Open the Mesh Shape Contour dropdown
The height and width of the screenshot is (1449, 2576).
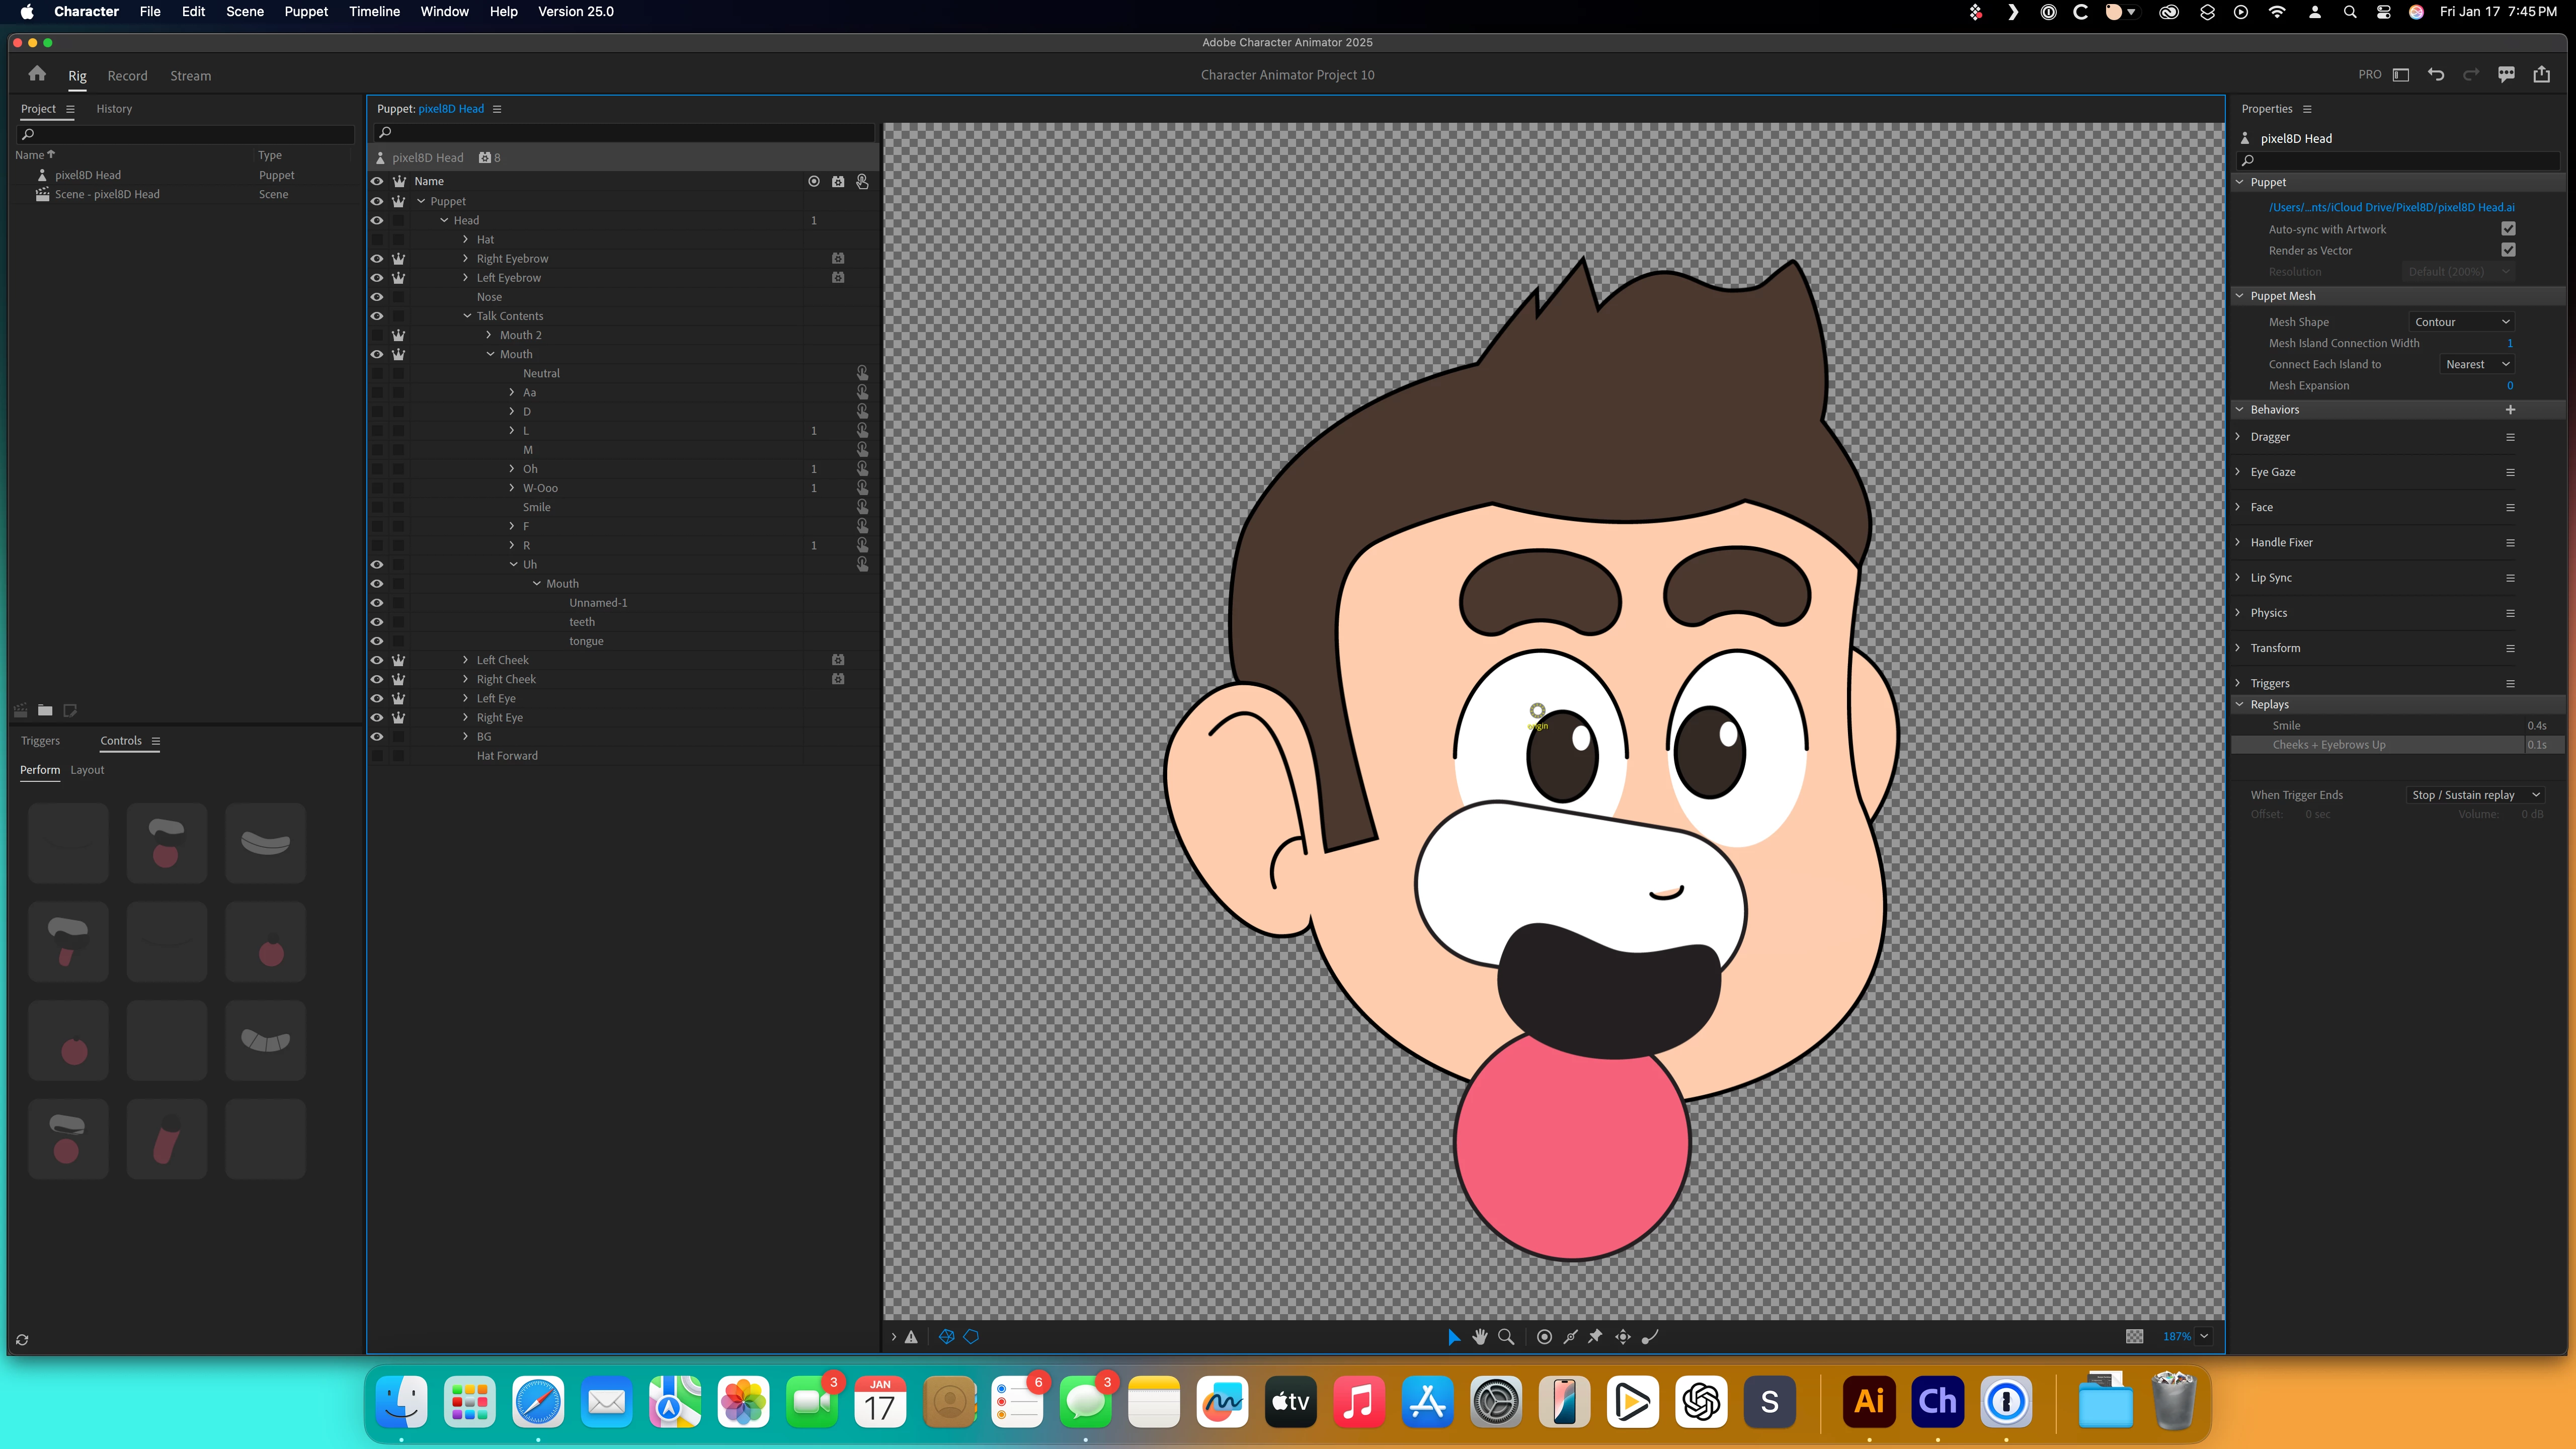pyautogui.click(x=2461, y=322)
